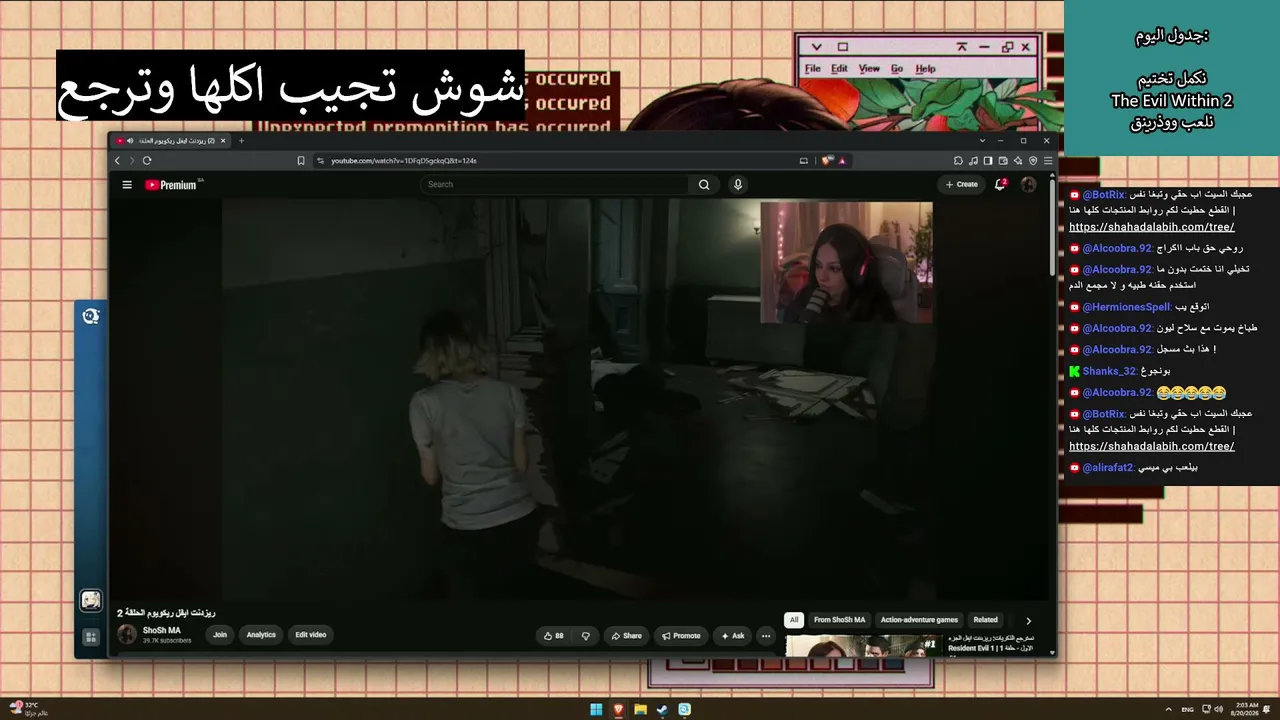Screen dimensions: 1280x720
Task: Open the ShoSh MA channel avatar
Action: 127,634
